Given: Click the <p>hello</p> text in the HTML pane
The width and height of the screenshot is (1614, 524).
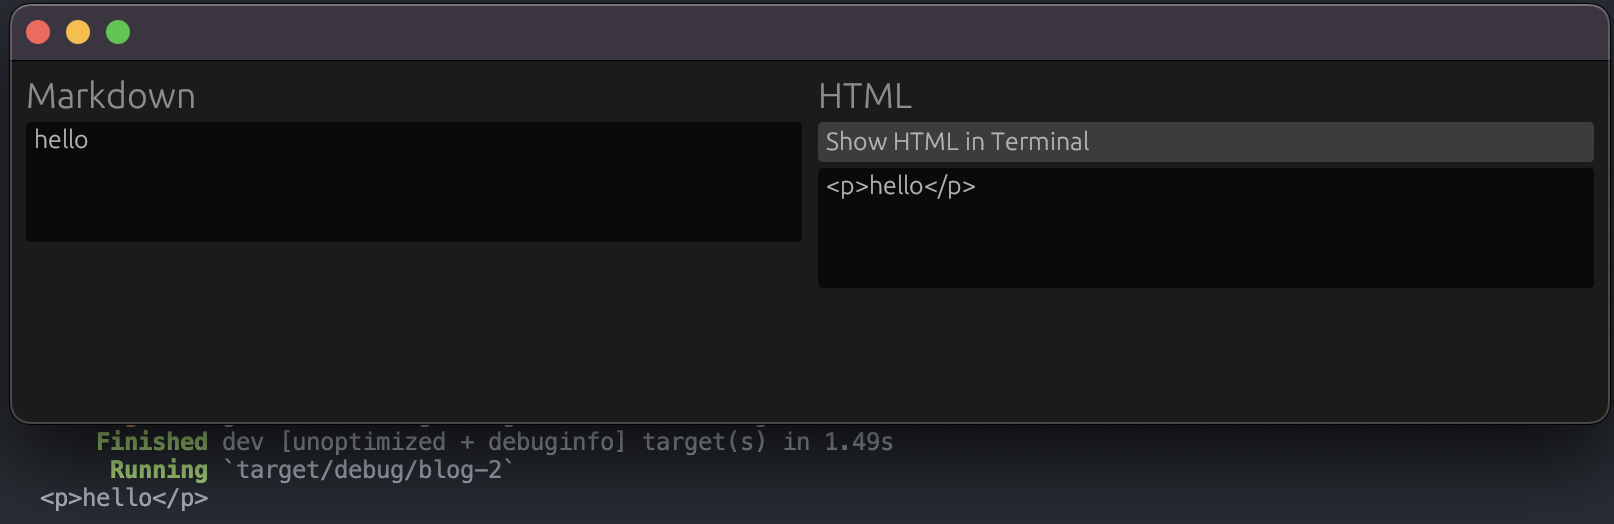Looking at the screenshot, I should 900,186.
